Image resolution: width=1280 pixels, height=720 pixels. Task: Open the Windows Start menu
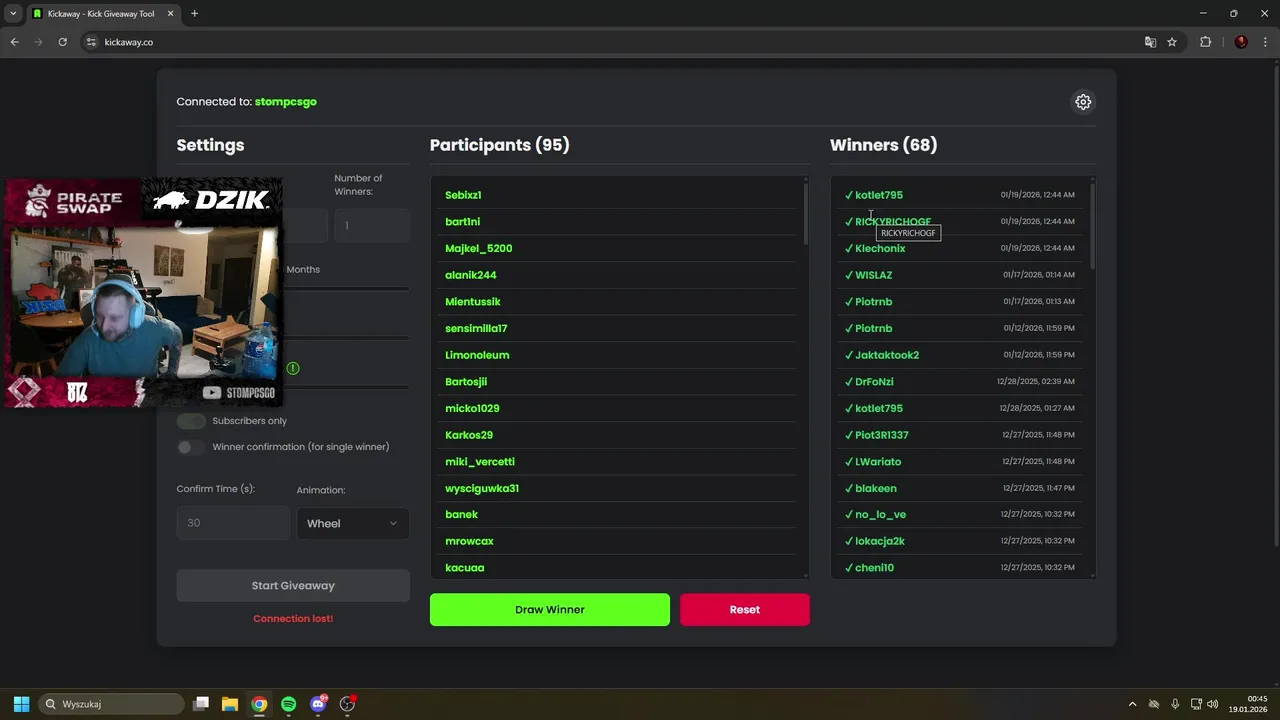tap(21, 704)
